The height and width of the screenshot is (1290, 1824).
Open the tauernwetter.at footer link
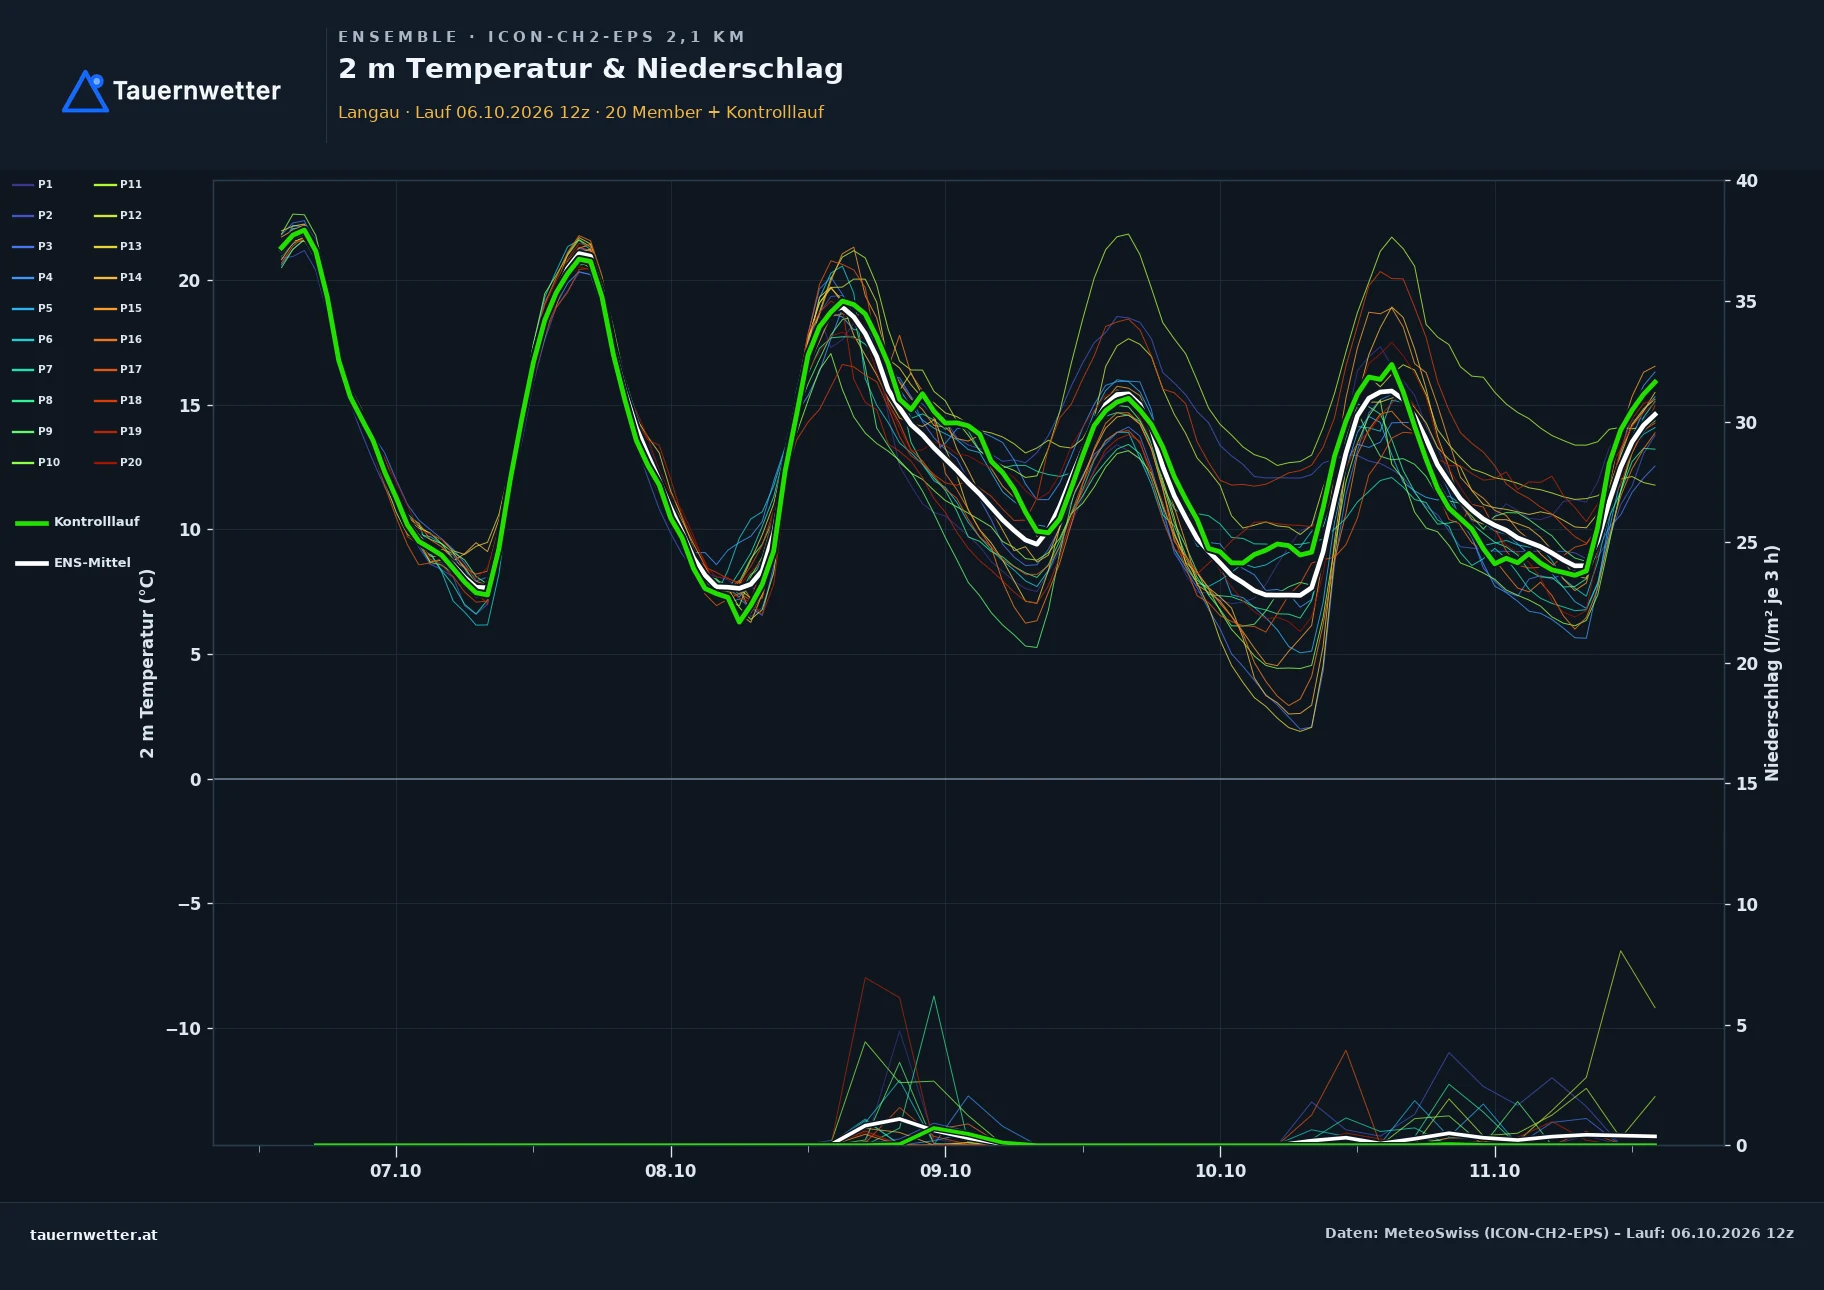94,1235
